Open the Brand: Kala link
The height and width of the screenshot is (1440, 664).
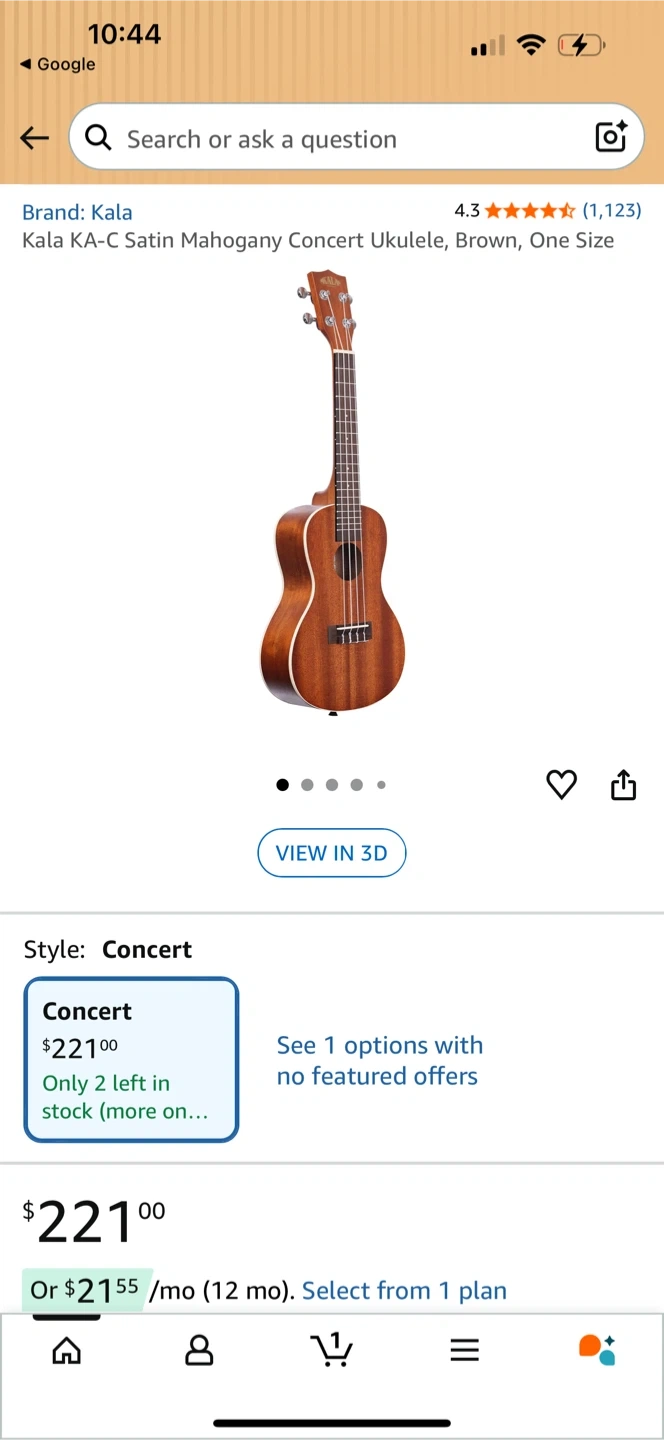[77, 212]
